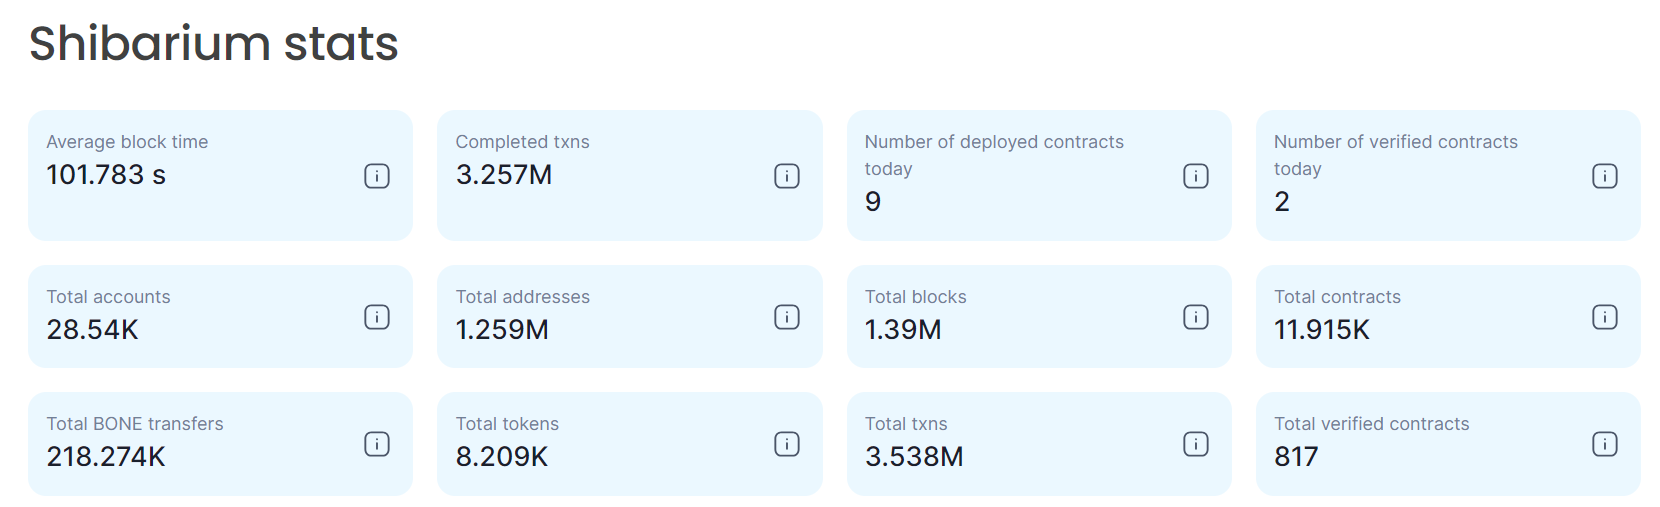Click the Total accounts 28.54K figure
1660x507 pixels.
(92, 330)
